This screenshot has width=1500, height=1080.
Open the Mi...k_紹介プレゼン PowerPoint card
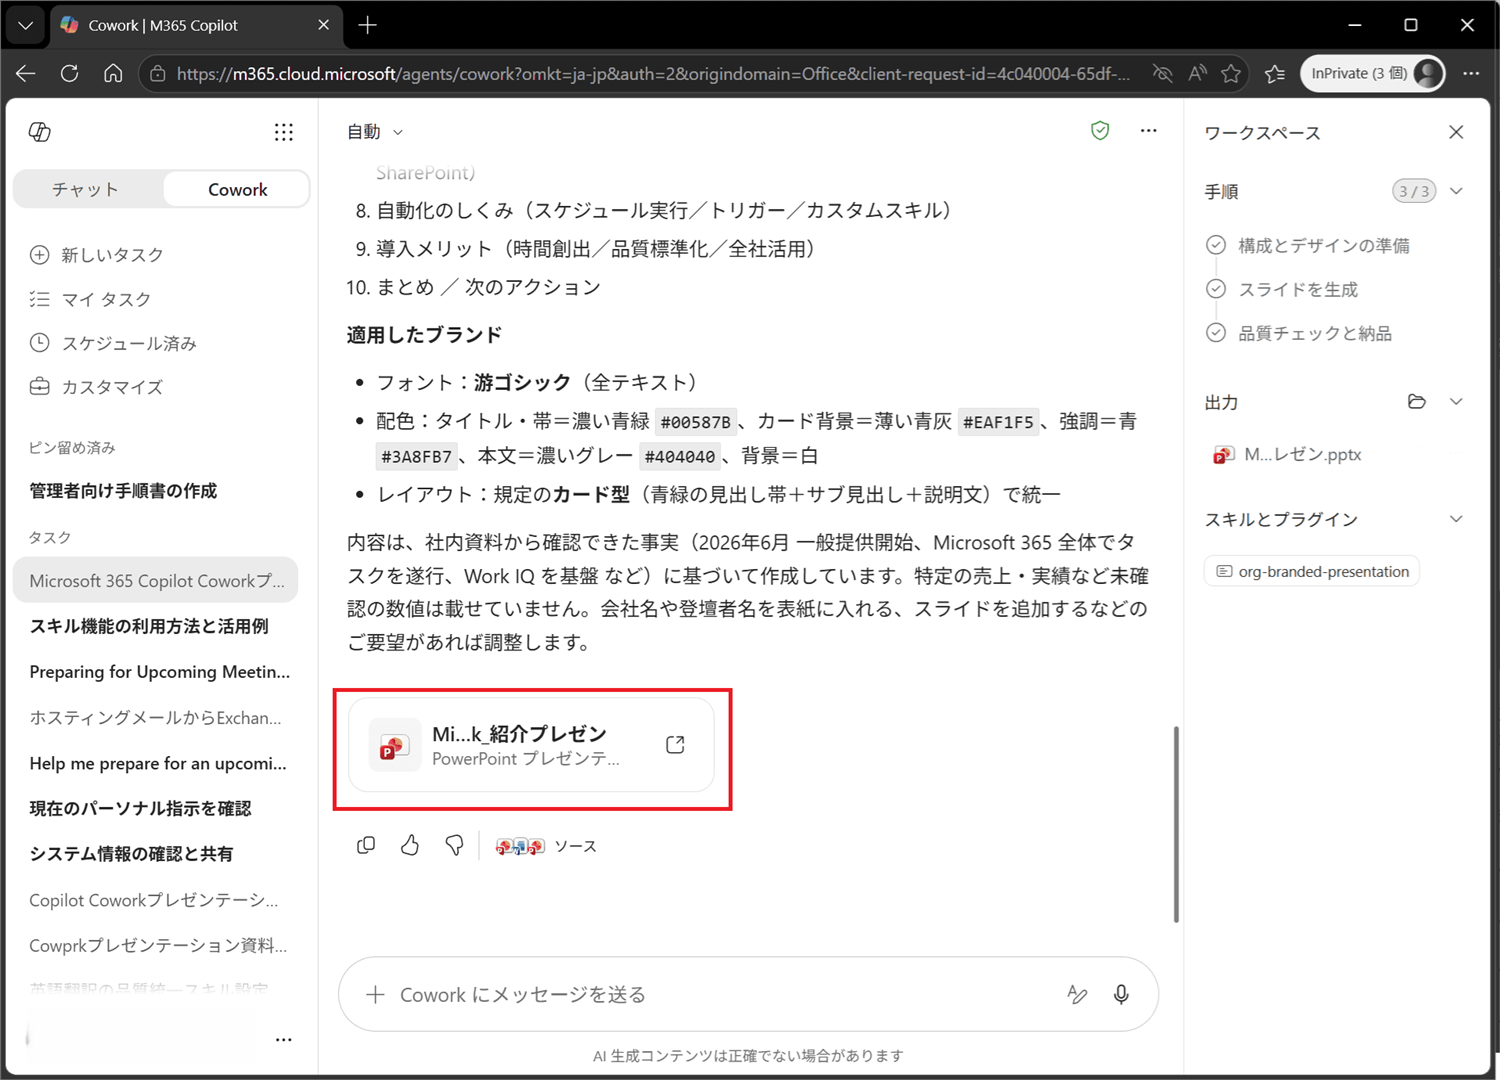click(x=531, y=745)
